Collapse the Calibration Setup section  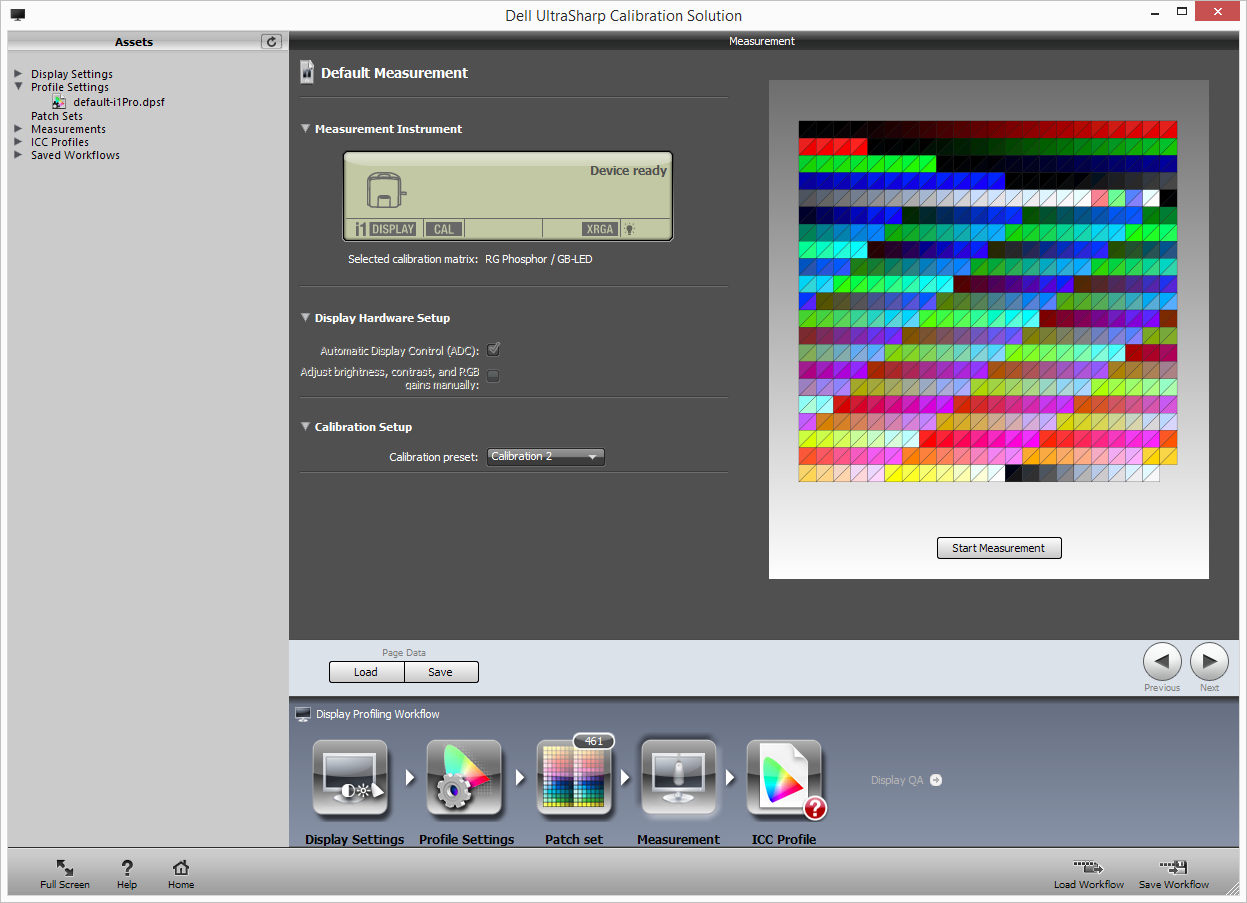click(306, 427)
